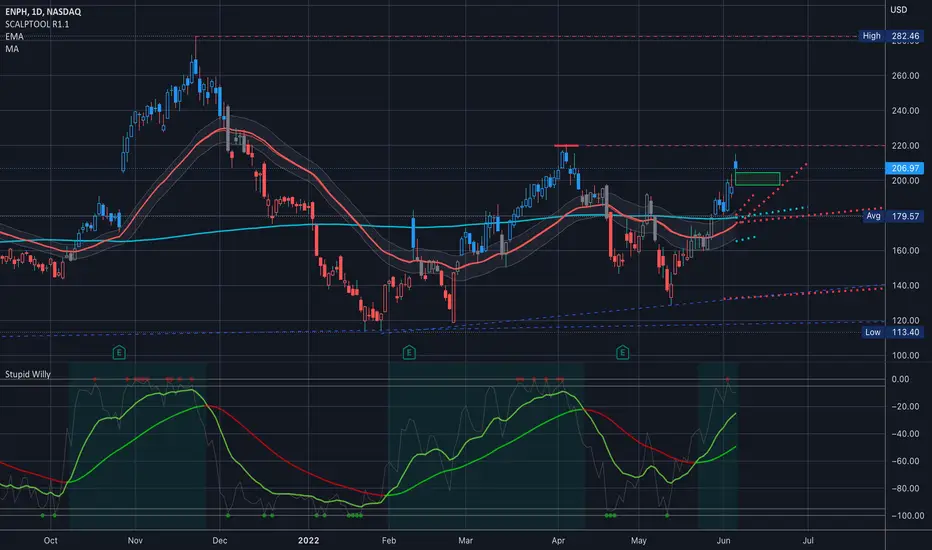
Task: Select the EMA indicator label
Action: pyautogui.click(x=14, y=36)
